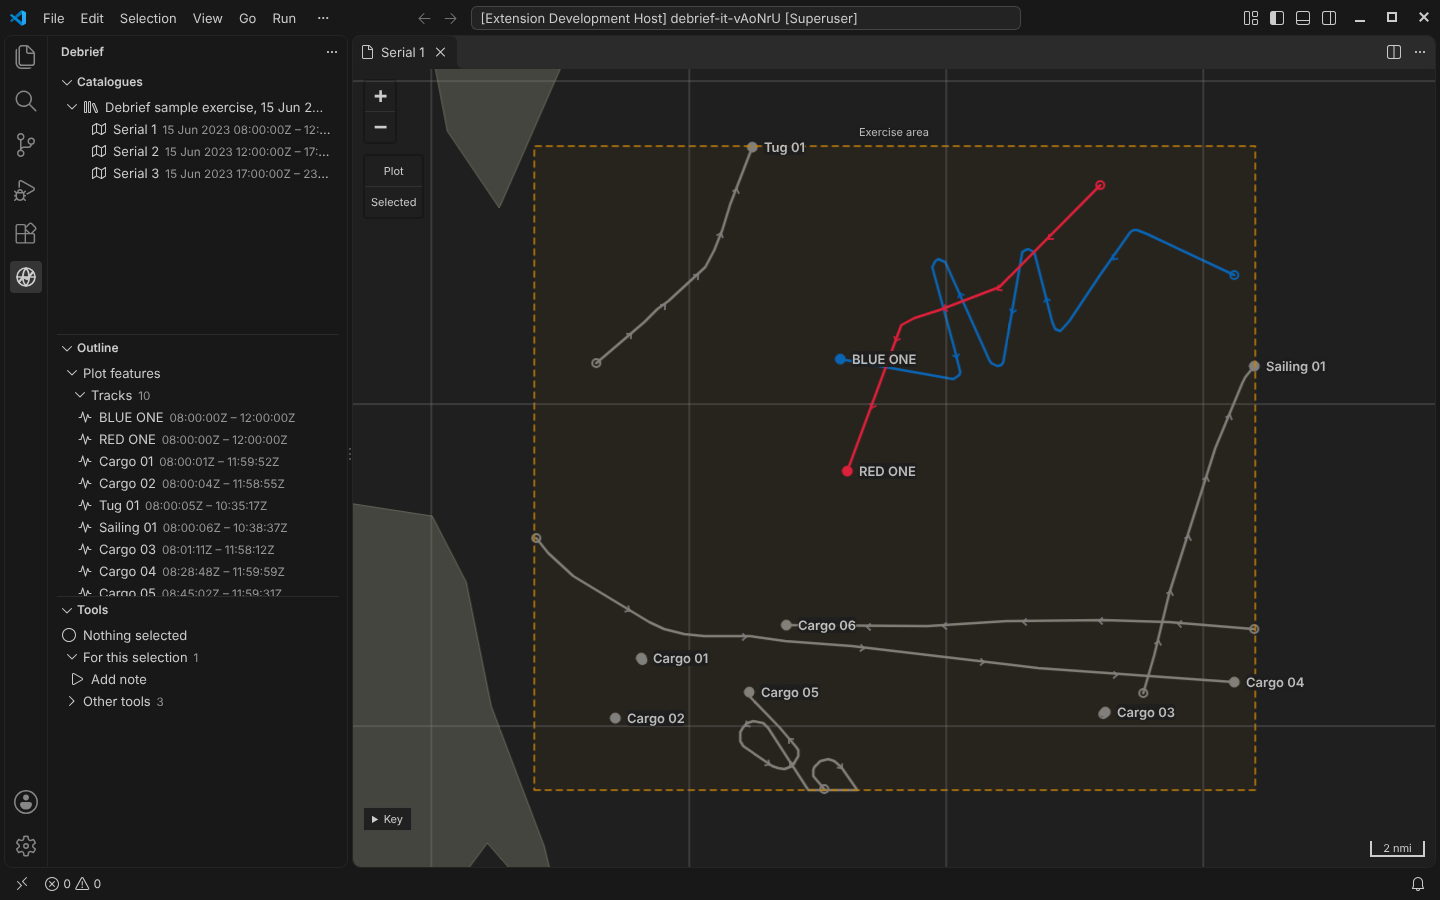Select the Tug 01 track in Outline
Image resolution: width=1440 pixels, height=900 pixels.
click(x=198, y=505)
